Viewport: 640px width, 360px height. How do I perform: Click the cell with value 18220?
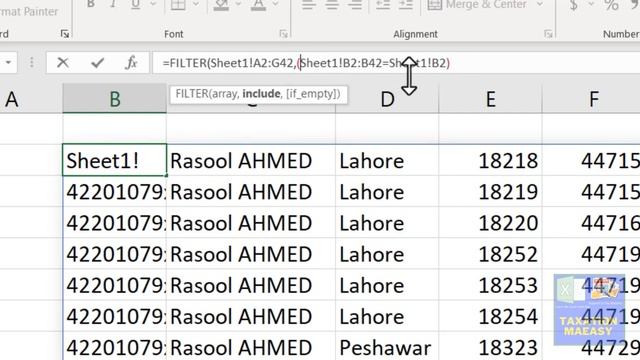point(490,223)
